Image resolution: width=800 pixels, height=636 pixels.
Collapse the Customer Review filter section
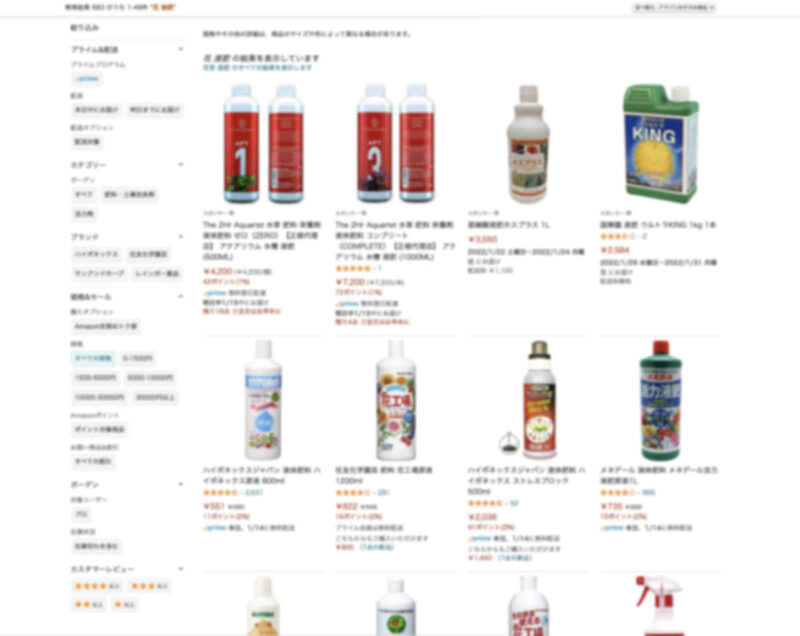click(181, 569)
